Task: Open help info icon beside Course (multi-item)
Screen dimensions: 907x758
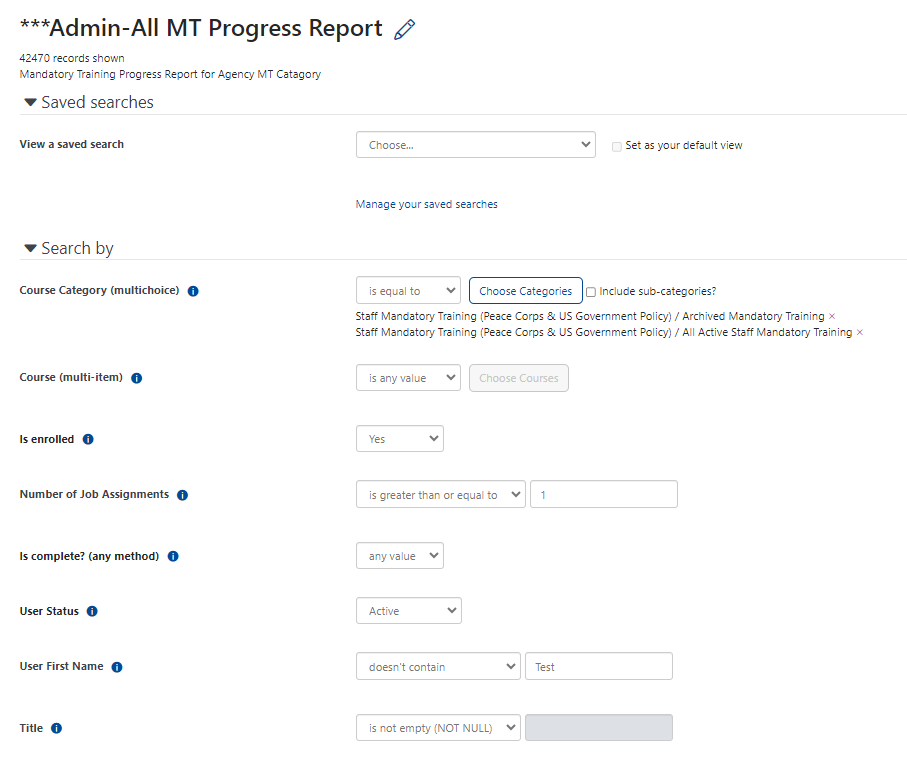Action: [x=137, y=378]
